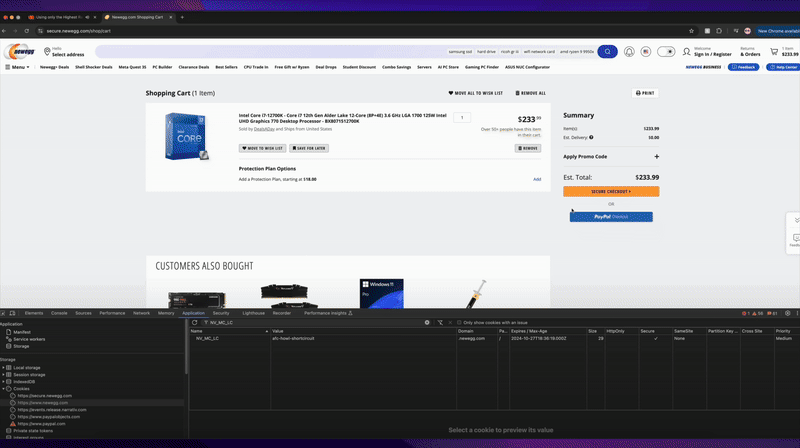Click the Secure Checkout button
Screen dimensions: 800x448
[611, 191]
